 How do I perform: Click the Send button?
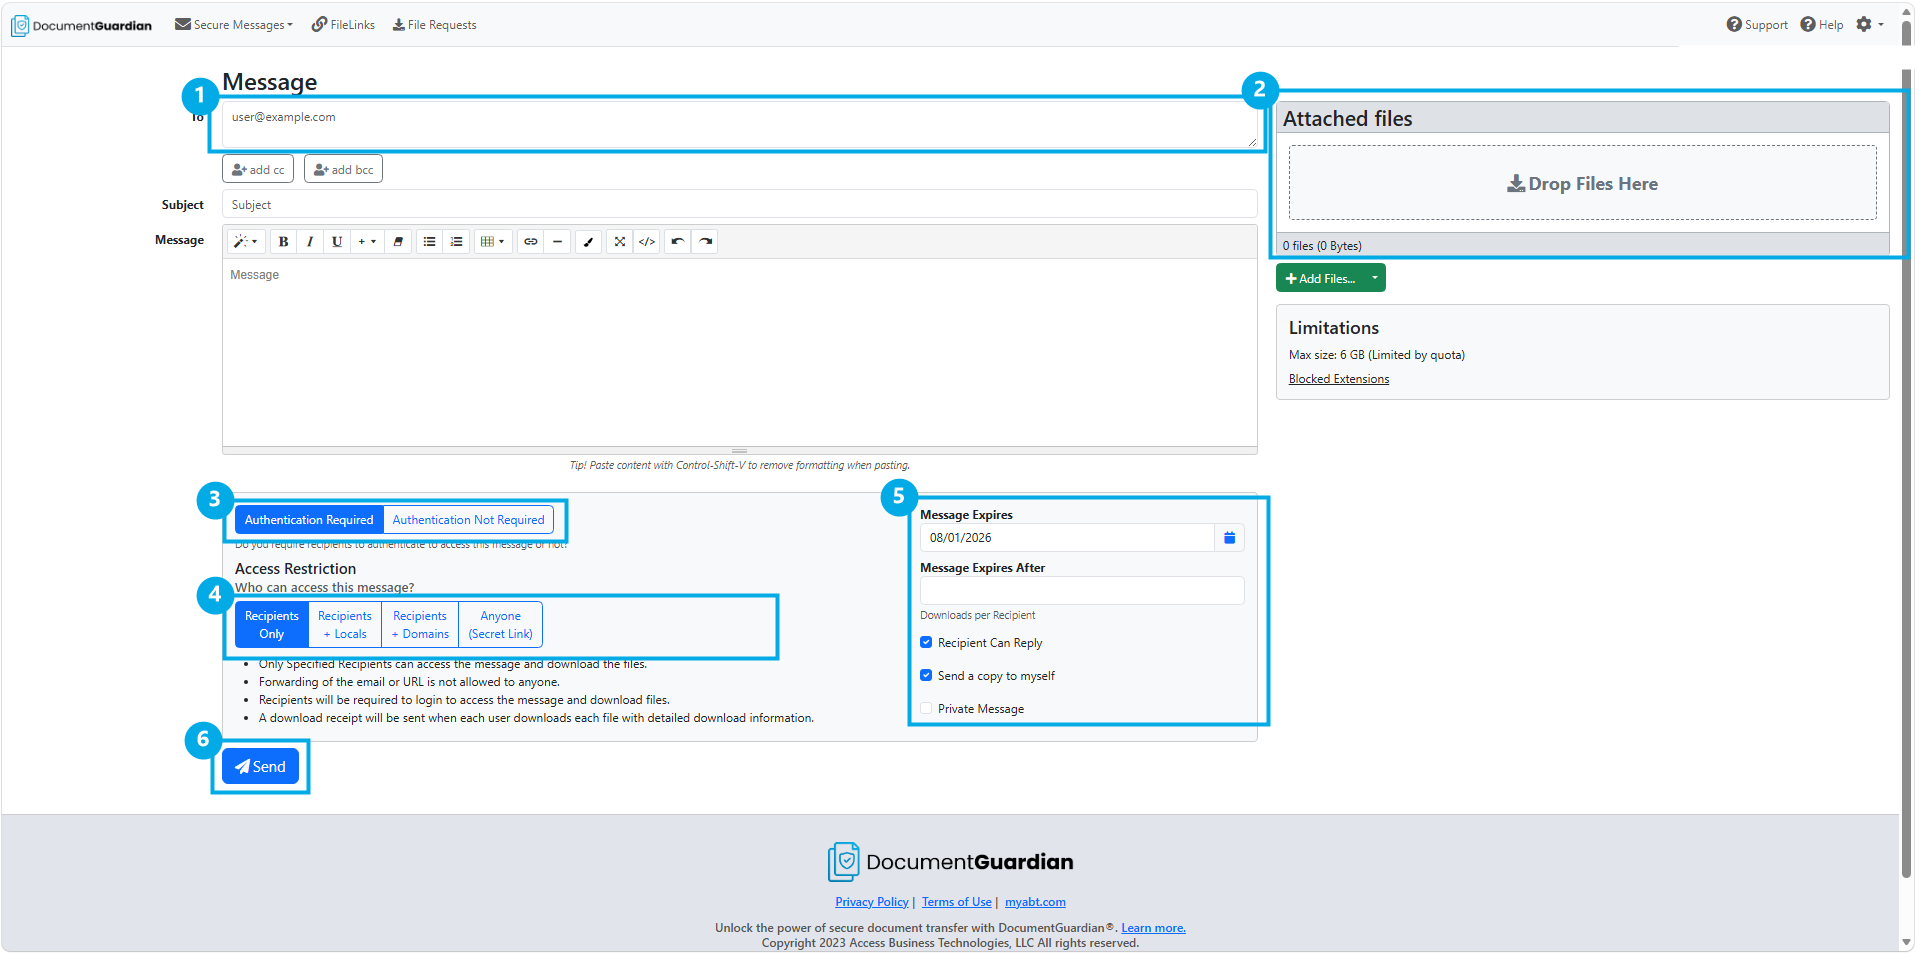point(260,766)
